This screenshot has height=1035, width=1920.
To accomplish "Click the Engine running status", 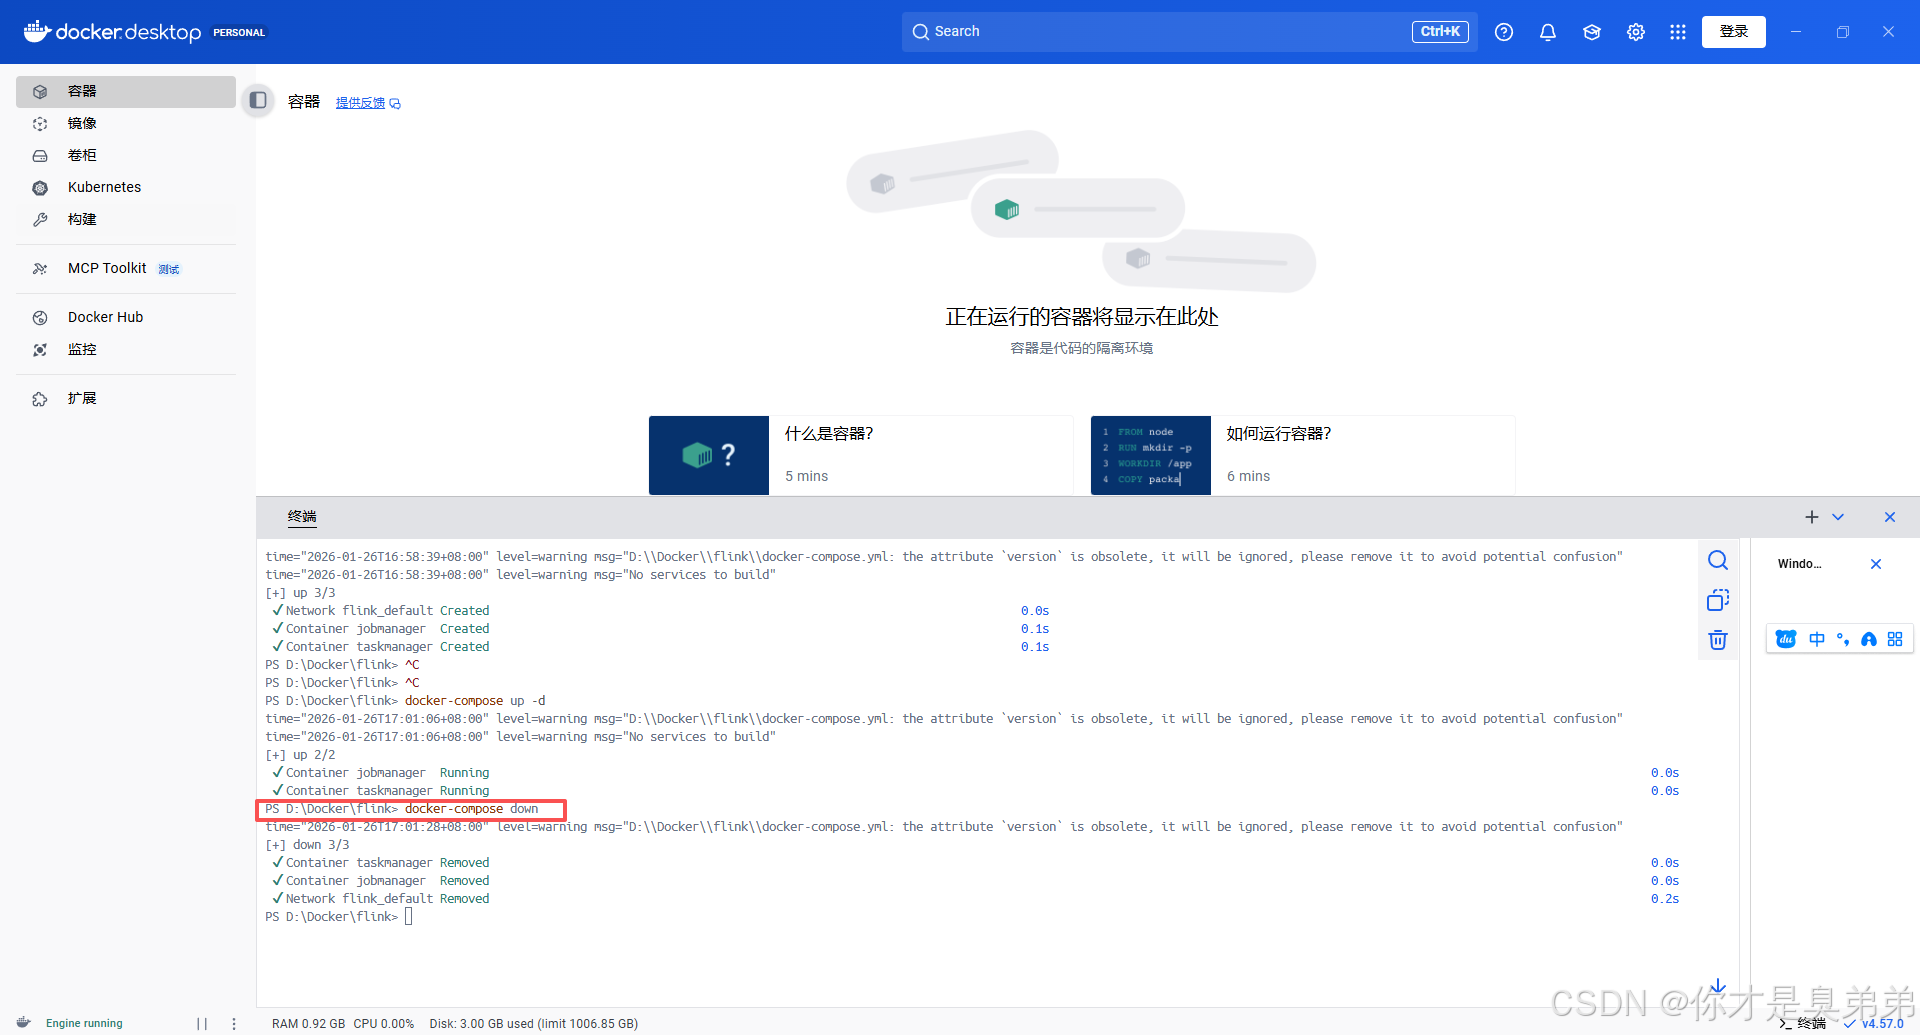I will point(84,1023).
